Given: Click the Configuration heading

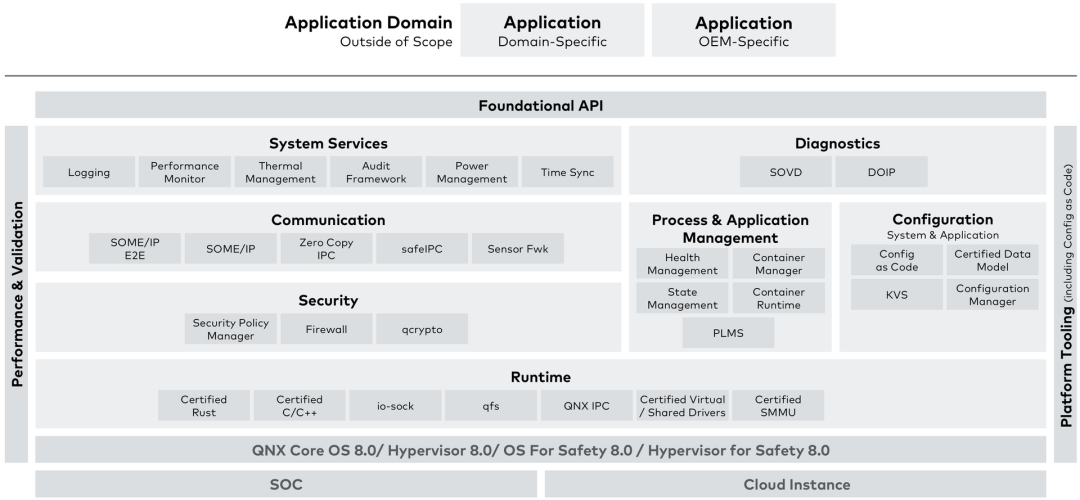Looking at the screenshot, I should 943,220.
